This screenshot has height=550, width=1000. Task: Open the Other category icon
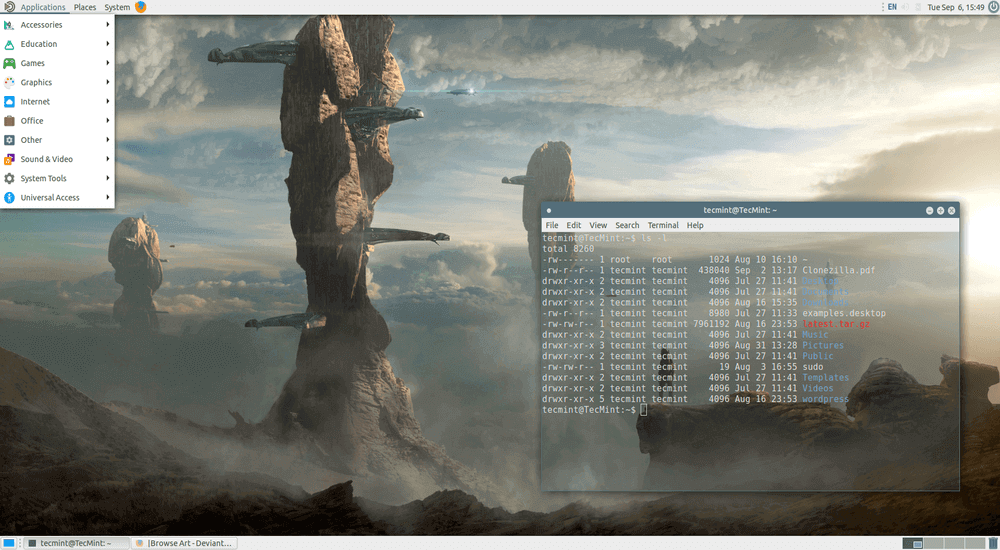click(9, 140)
